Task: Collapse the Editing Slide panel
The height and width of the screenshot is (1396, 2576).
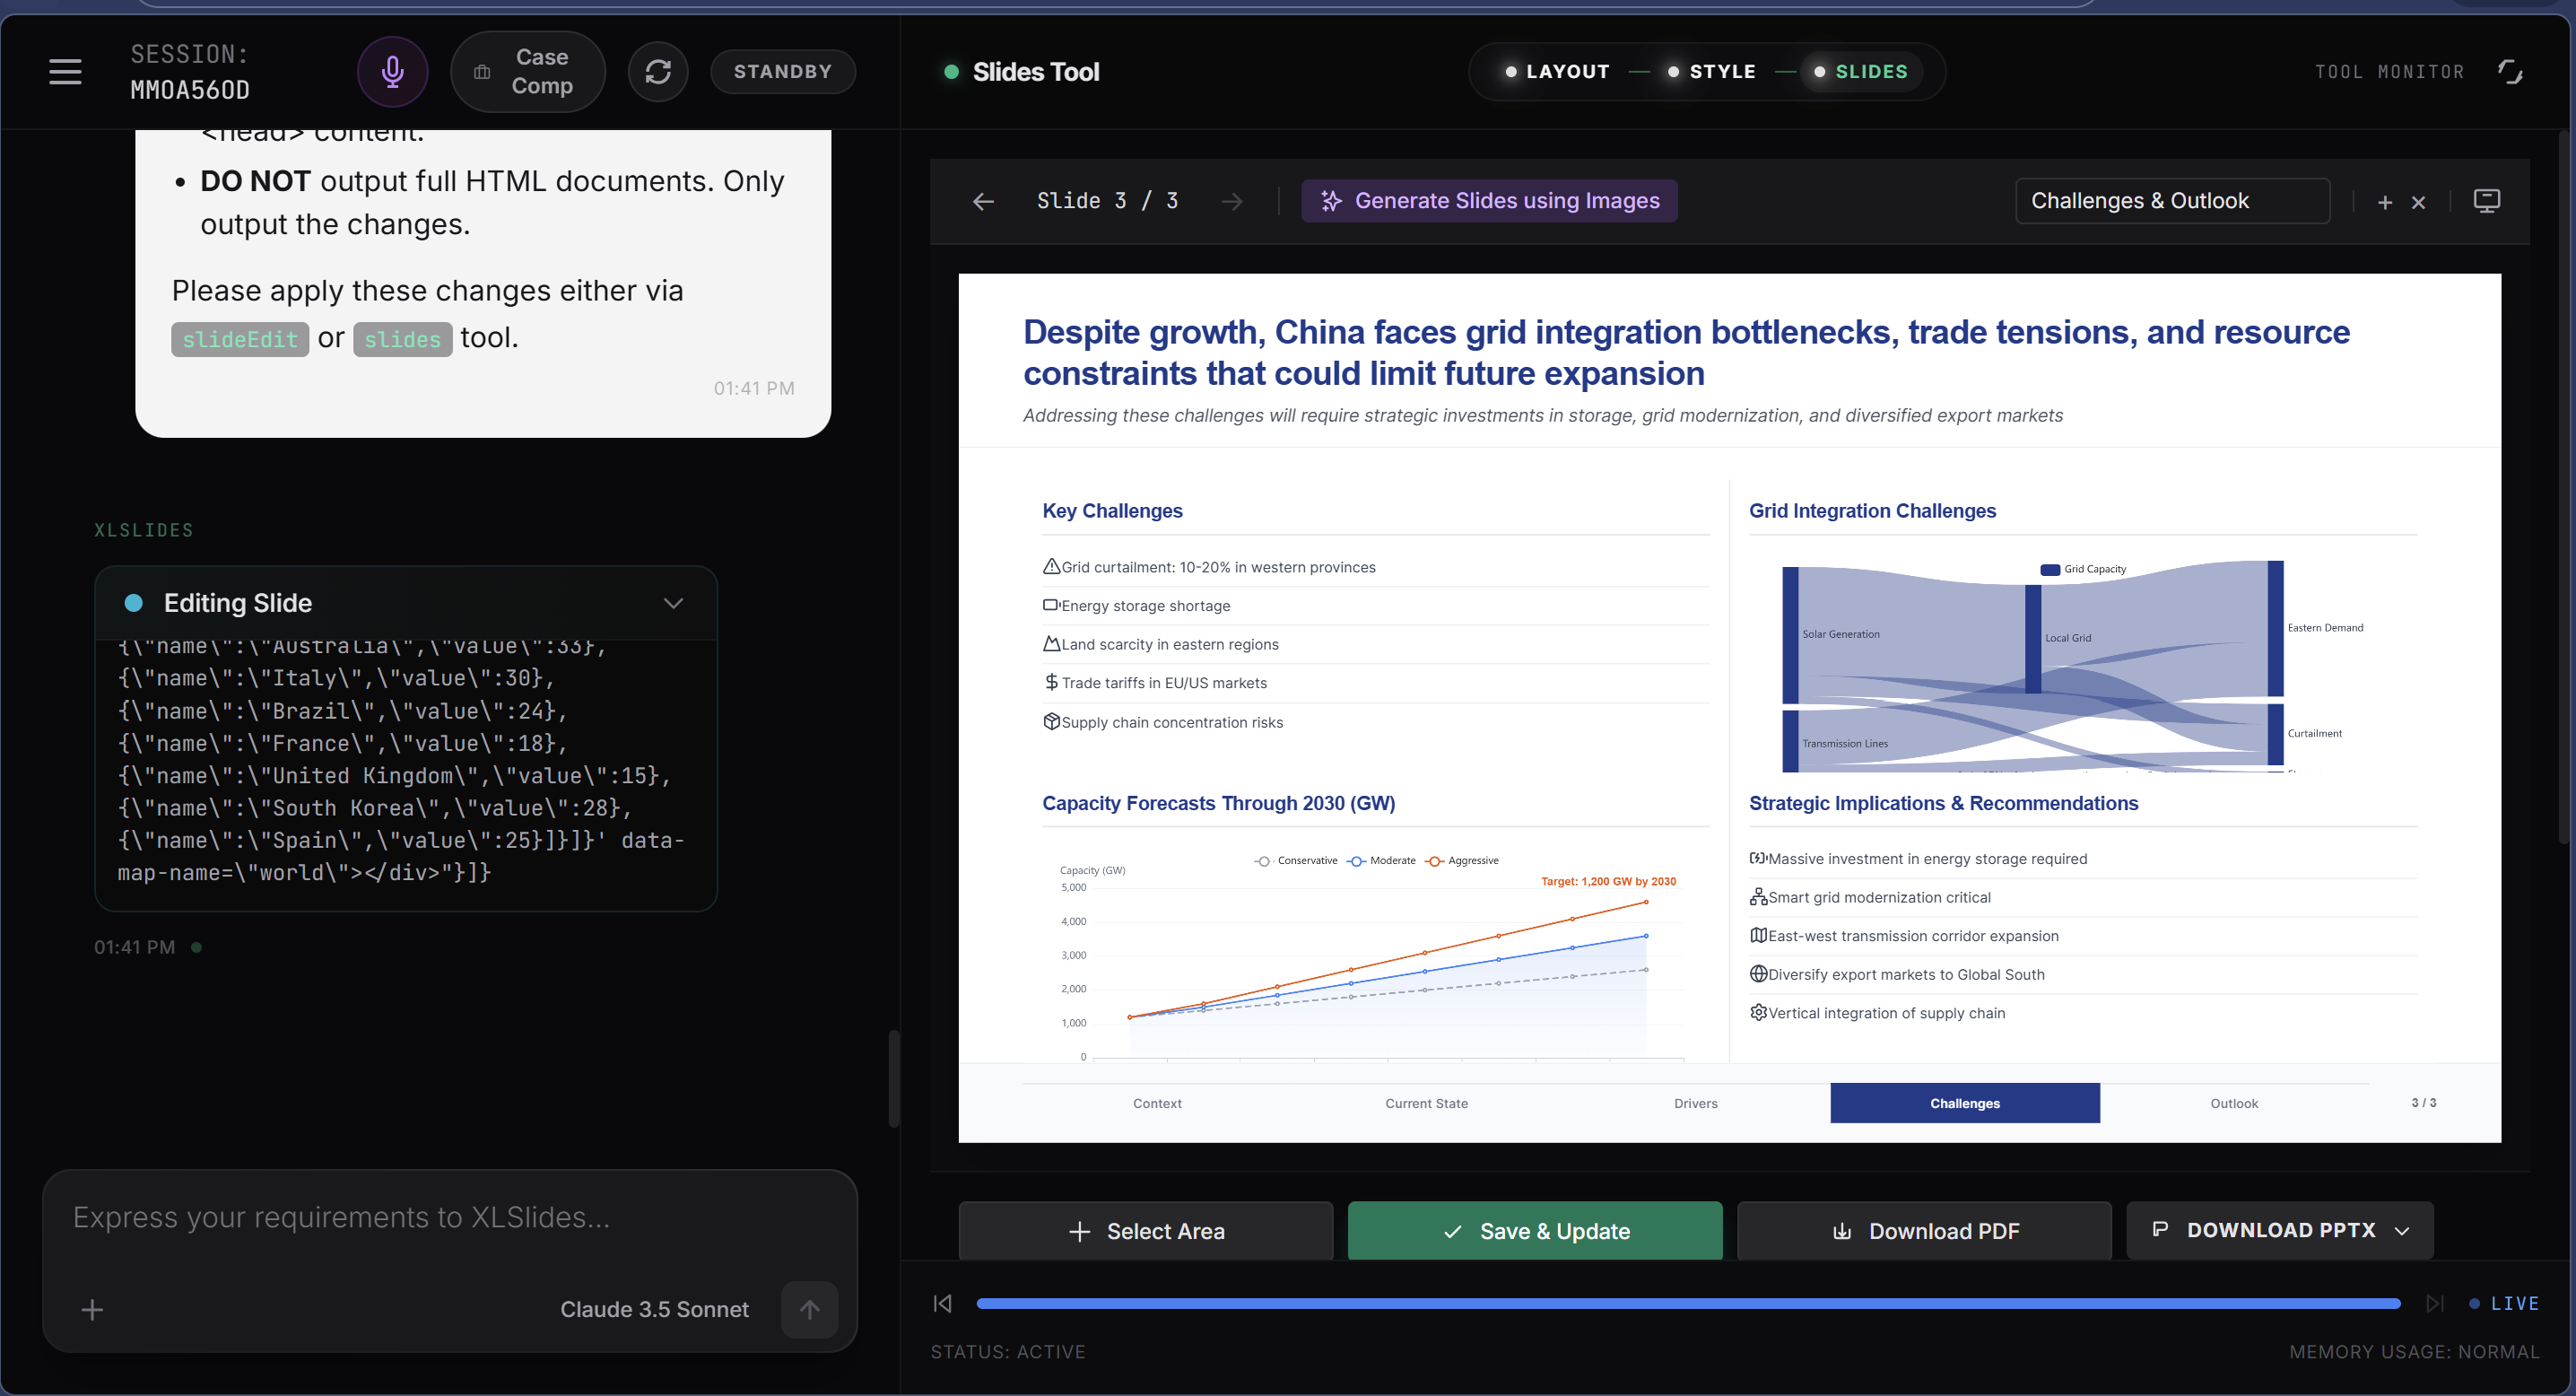Action: click(673, 603)
